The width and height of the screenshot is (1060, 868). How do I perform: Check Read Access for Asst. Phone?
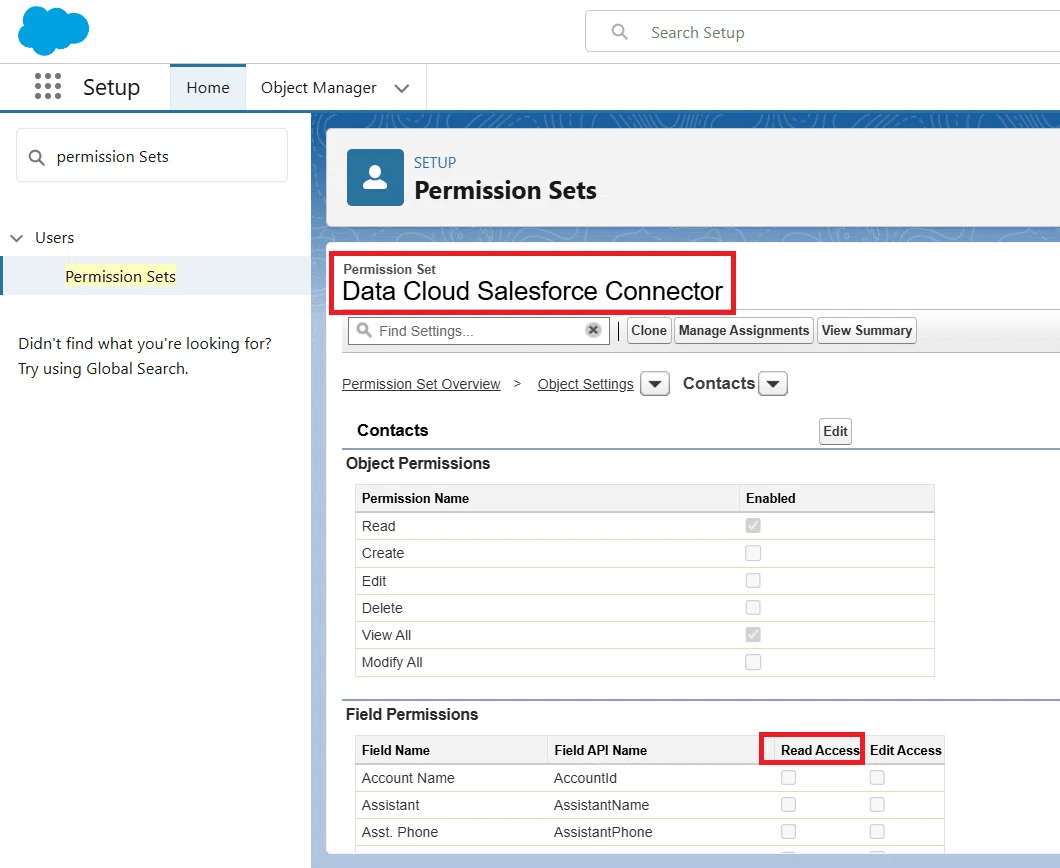788,831
